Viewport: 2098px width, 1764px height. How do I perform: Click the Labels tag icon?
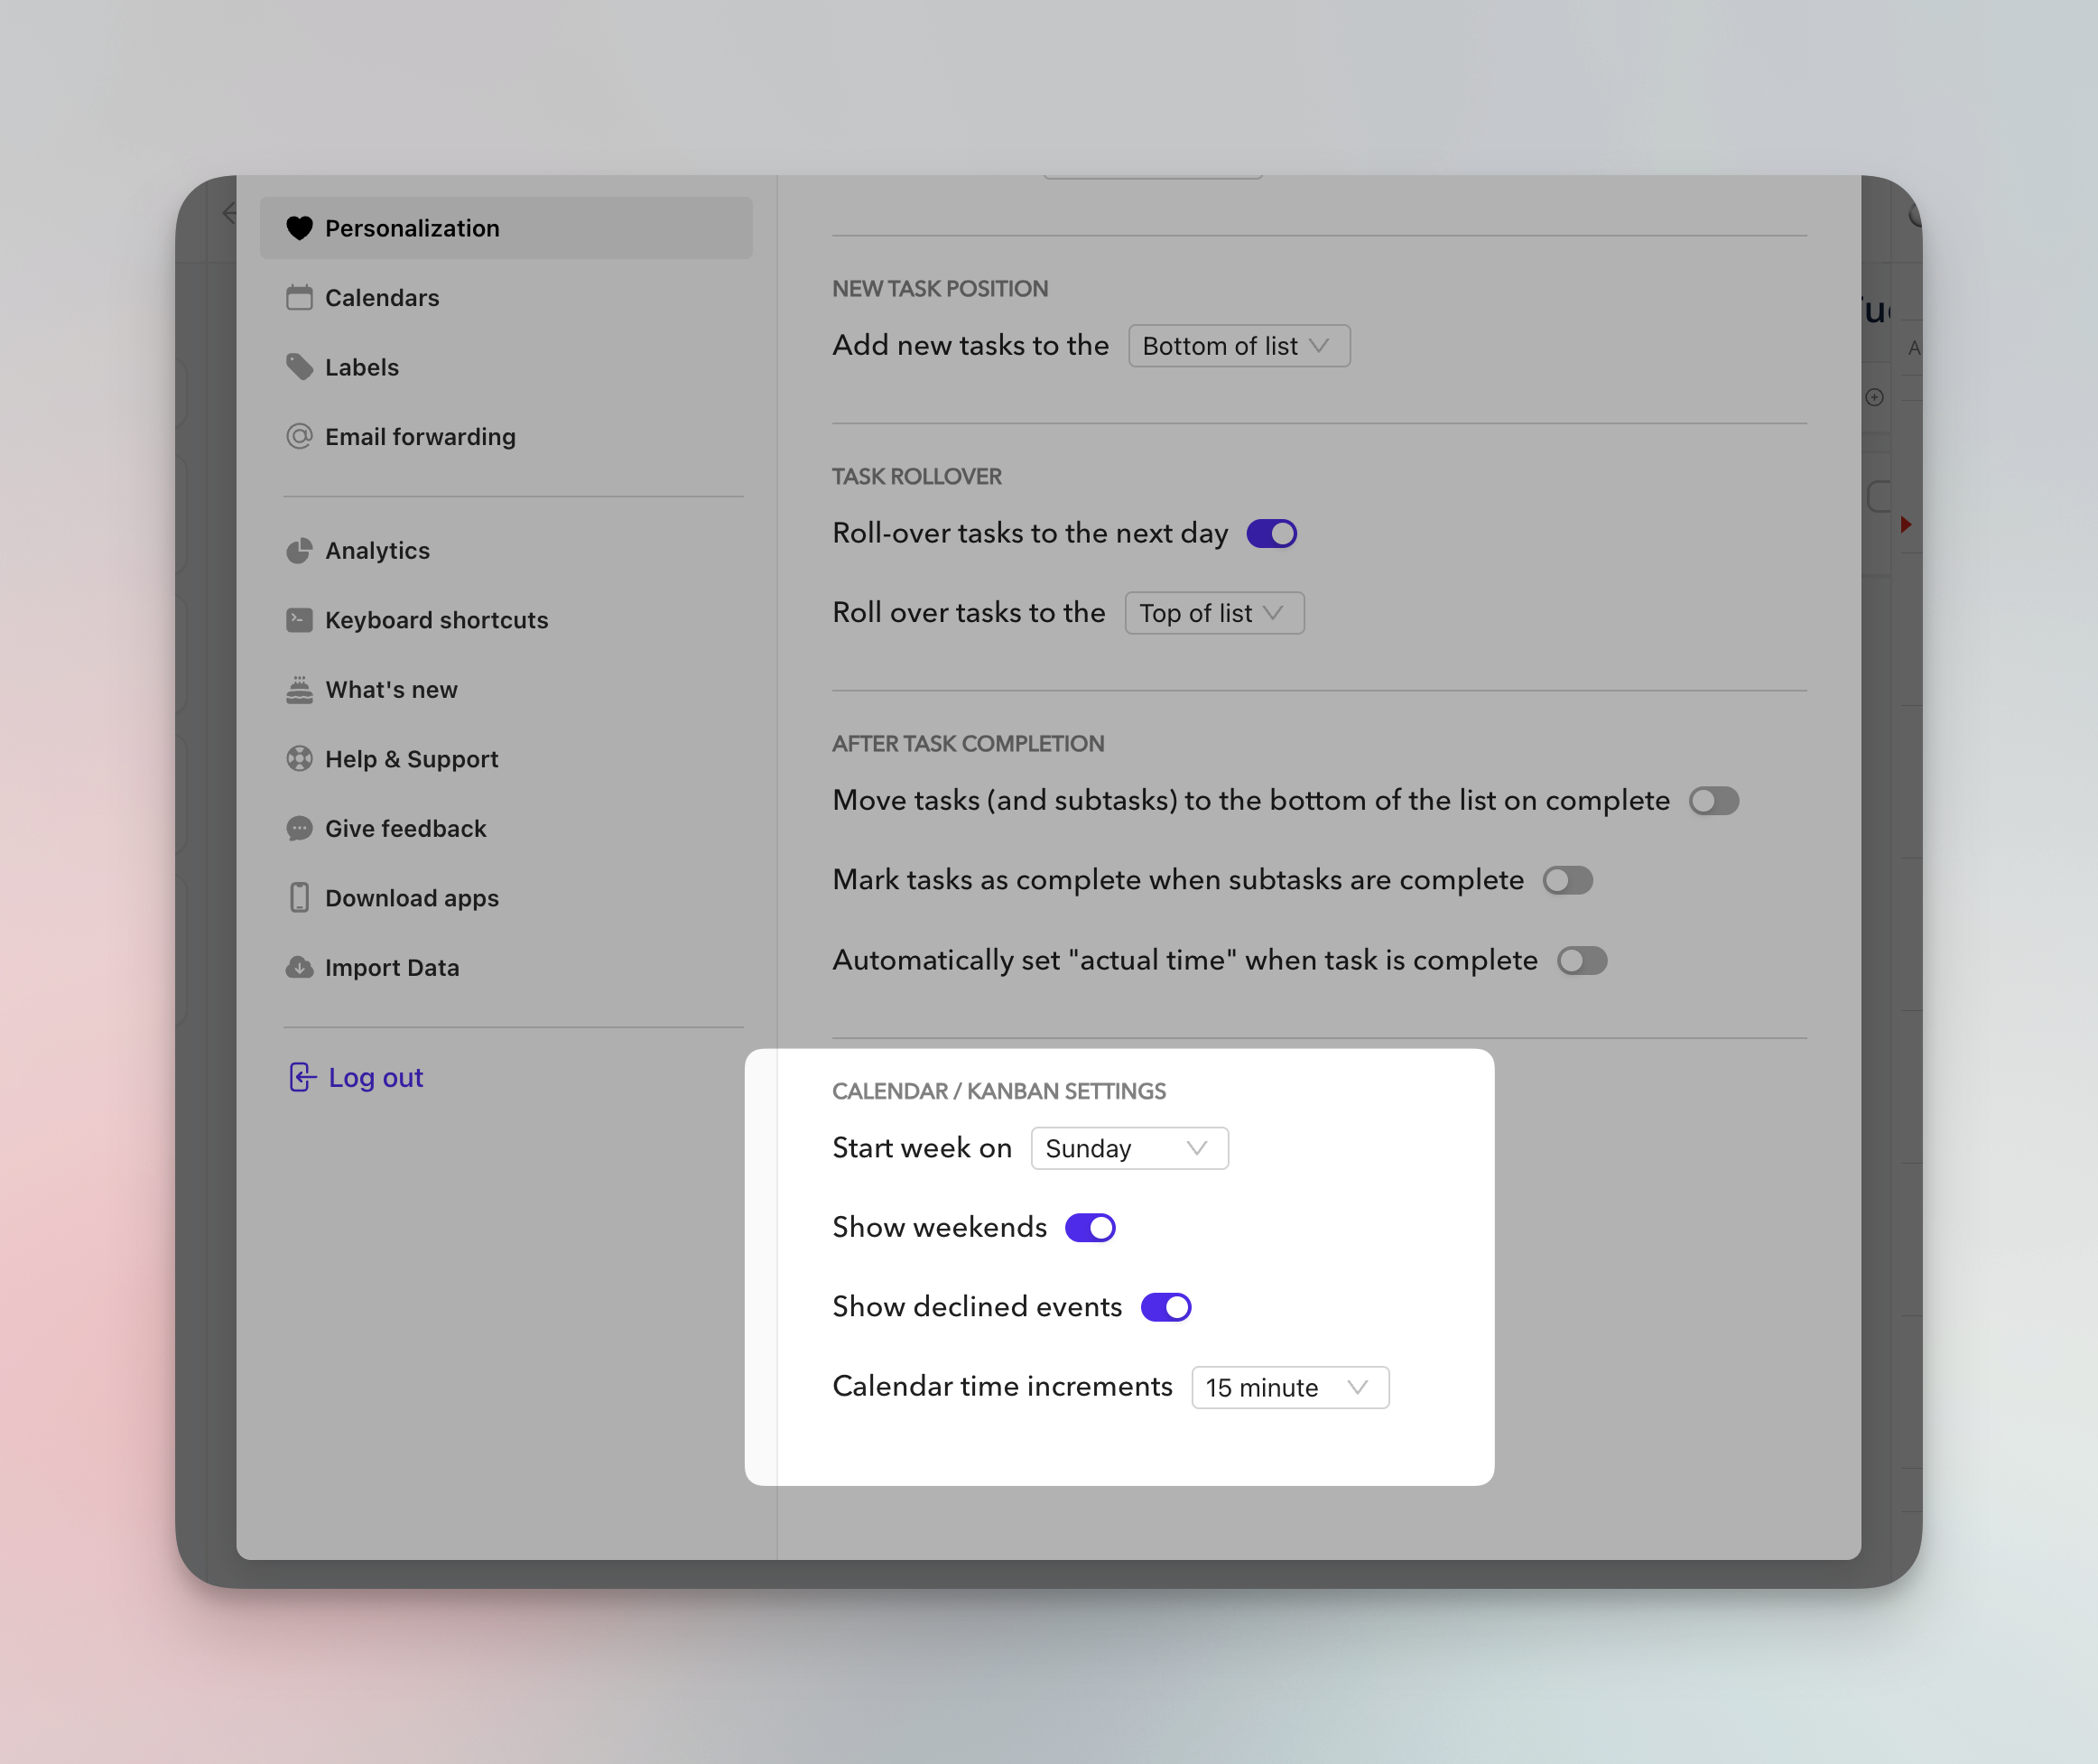tap(299, 367)
